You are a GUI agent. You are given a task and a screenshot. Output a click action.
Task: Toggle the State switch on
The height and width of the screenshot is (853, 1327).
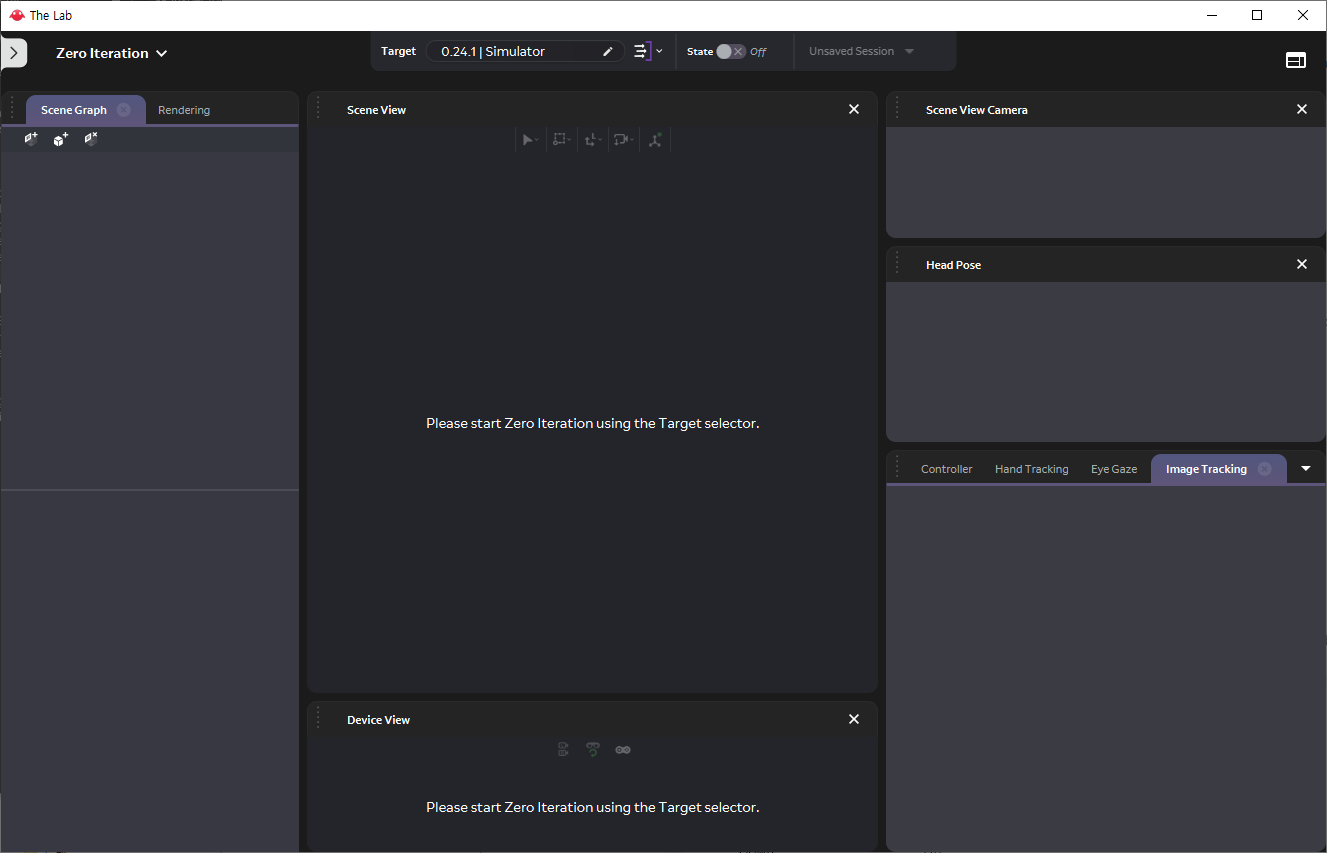pyautogui.click(x=731, y=51)
